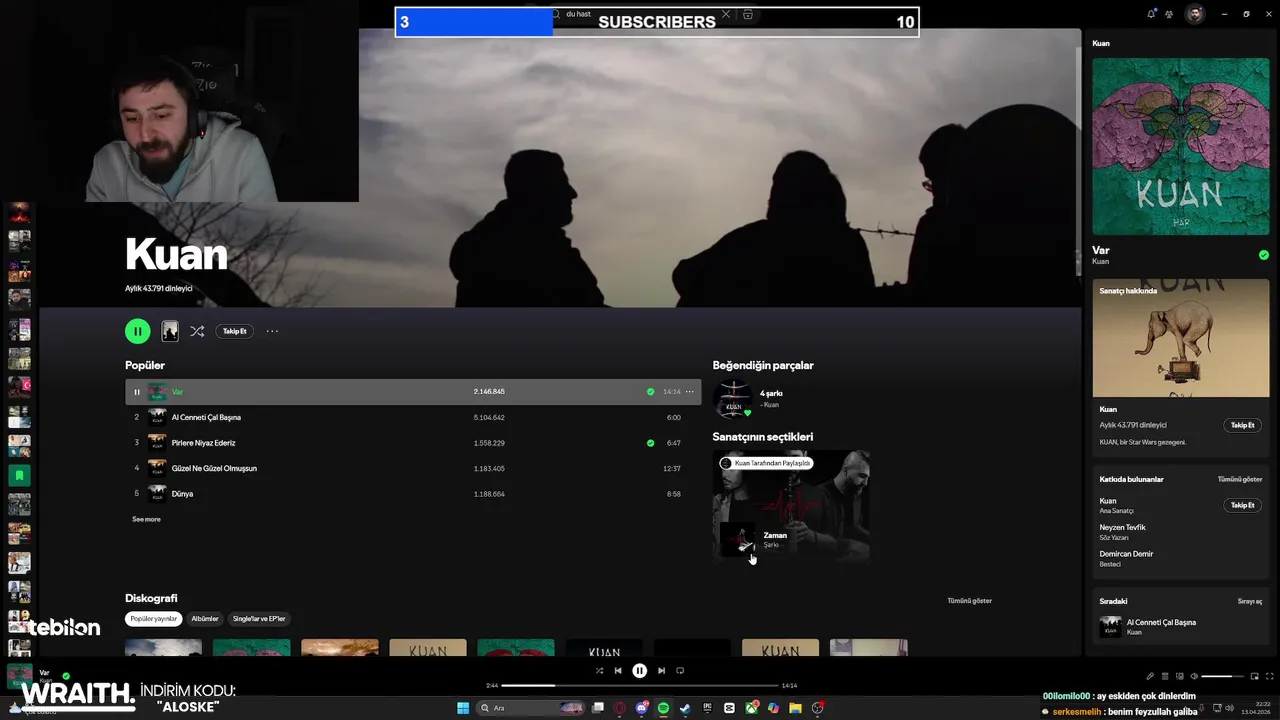Screen dimensions: 1280x720
Task: Expand the popular list with See more
Action: pos(146,519)
